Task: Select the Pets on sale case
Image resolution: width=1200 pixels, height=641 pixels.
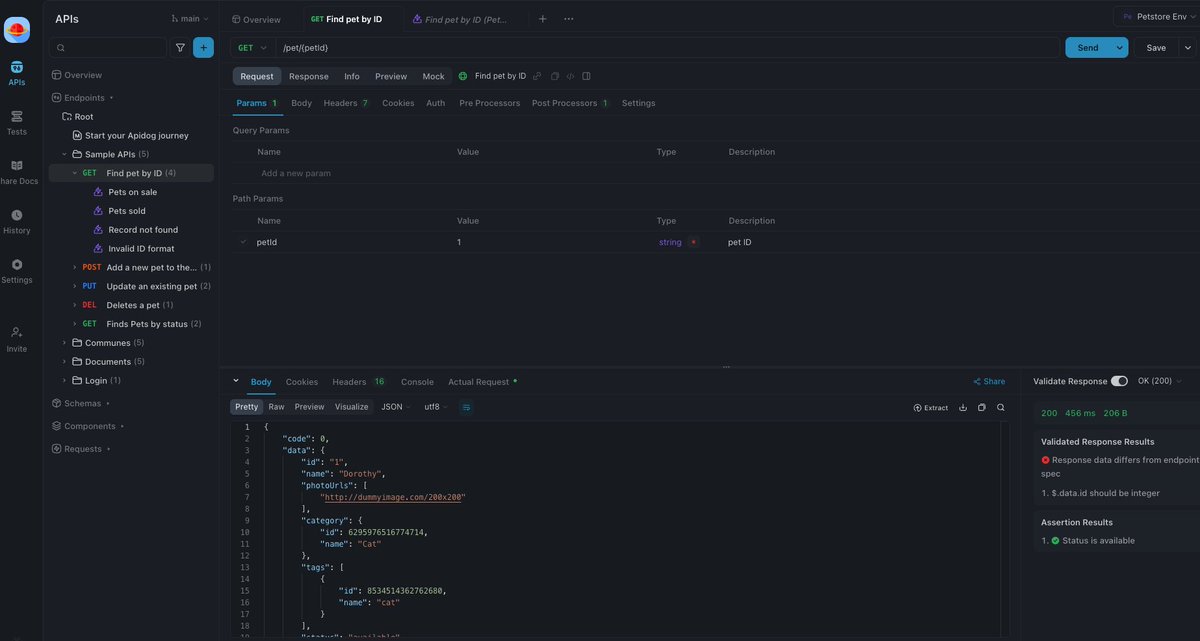Action: click(x=132, y=192)
